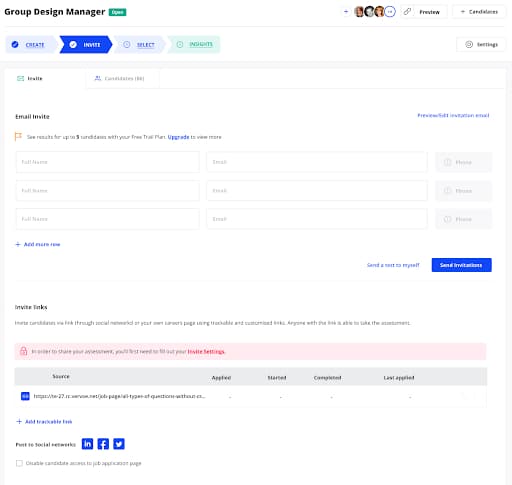Screen dimensions: 512x485
Task: Click the plus icon beside team avatars
Action: click(x=346, y=12)
